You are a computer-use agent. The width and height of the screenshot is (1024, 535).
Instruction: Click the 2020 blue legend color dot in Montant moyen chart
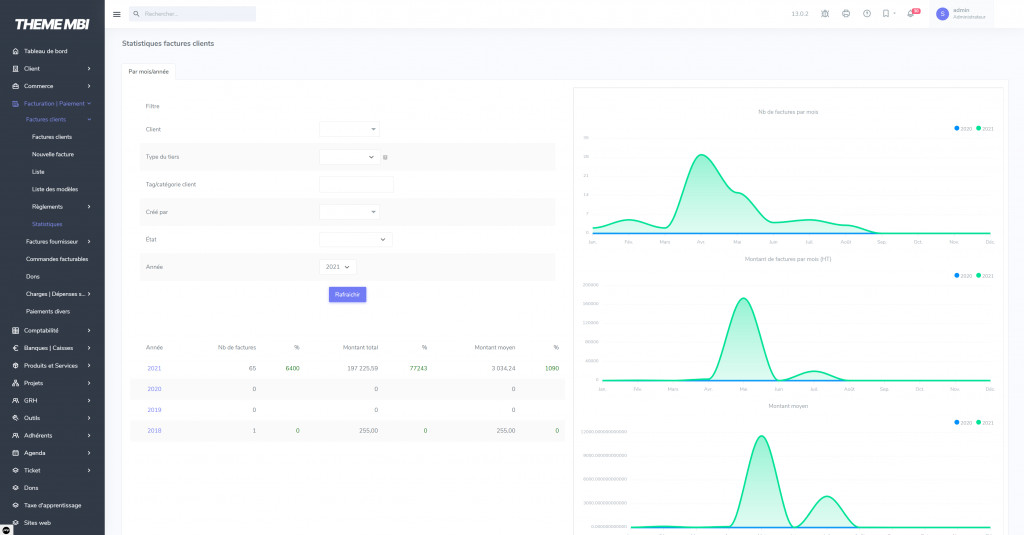(x=957, y=422)
